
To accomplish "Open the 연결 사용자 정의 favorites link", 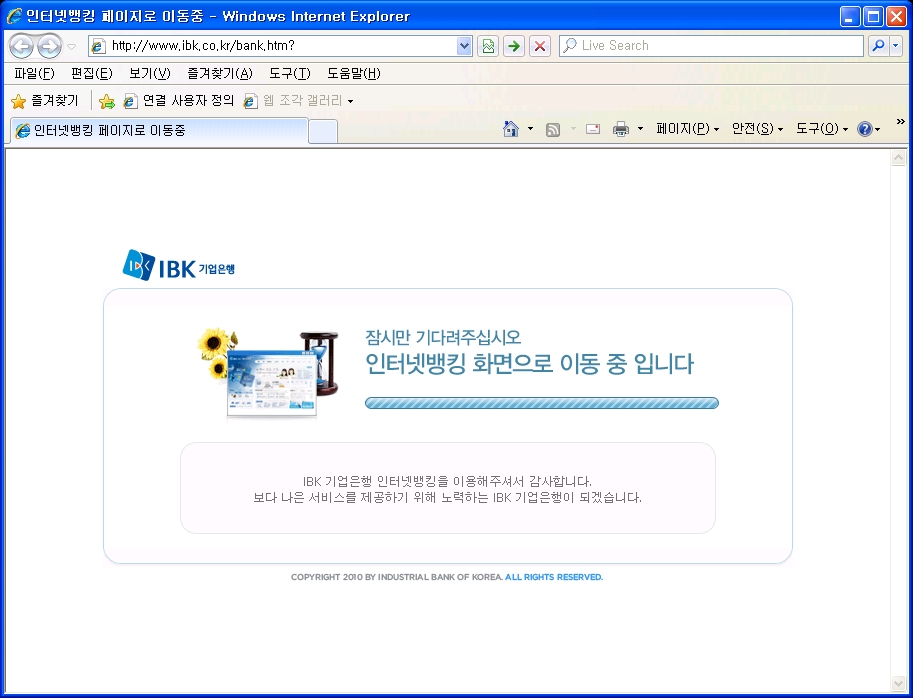I will pos(179,101).
